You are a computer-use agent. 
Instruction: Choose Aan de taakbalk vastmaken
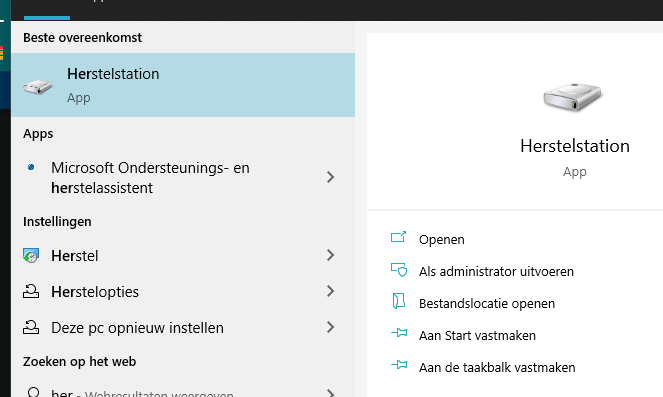[x=497, y=367]
